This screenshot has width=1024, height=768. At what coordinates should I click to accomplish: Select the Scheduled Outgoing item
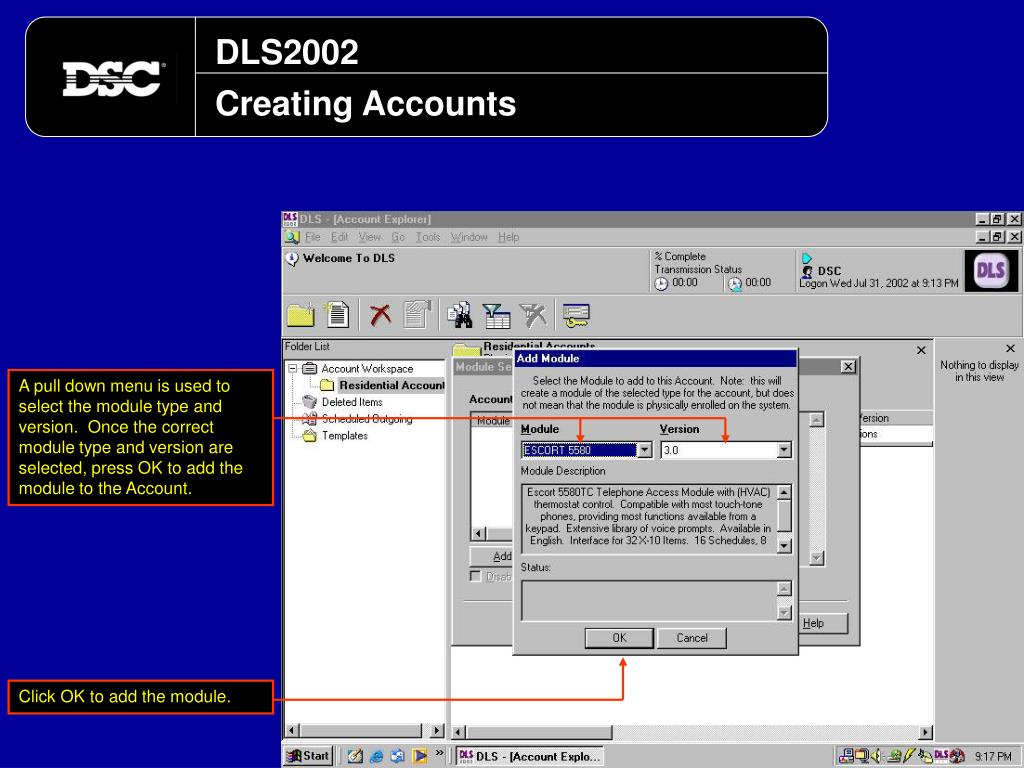coord(367,419)
